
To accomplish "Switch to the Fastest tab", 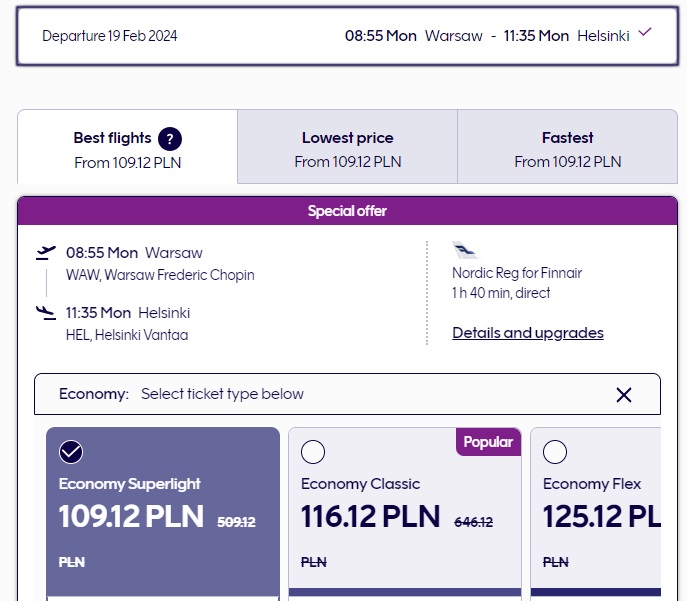I will (x=567, y=149).
